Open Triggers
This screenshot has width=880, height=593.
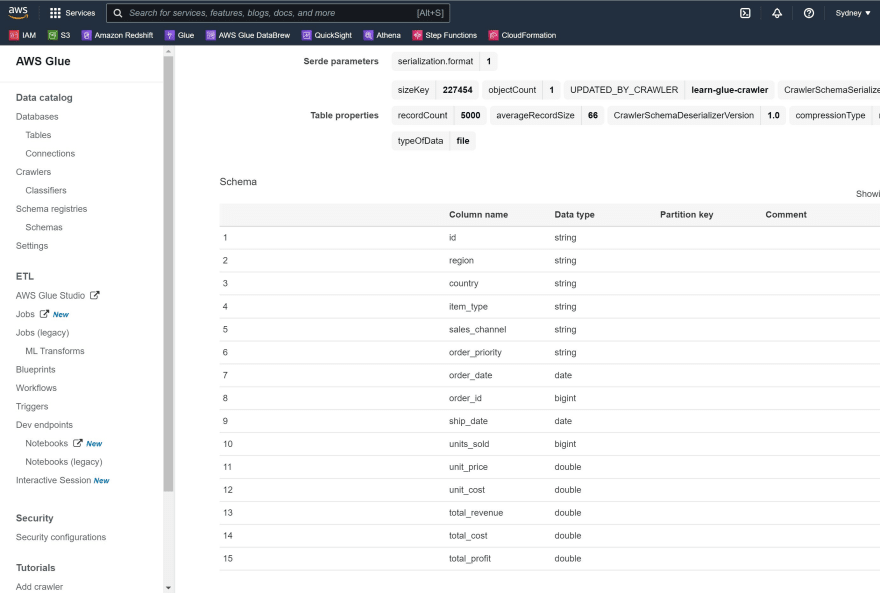[x=32, y=407]
